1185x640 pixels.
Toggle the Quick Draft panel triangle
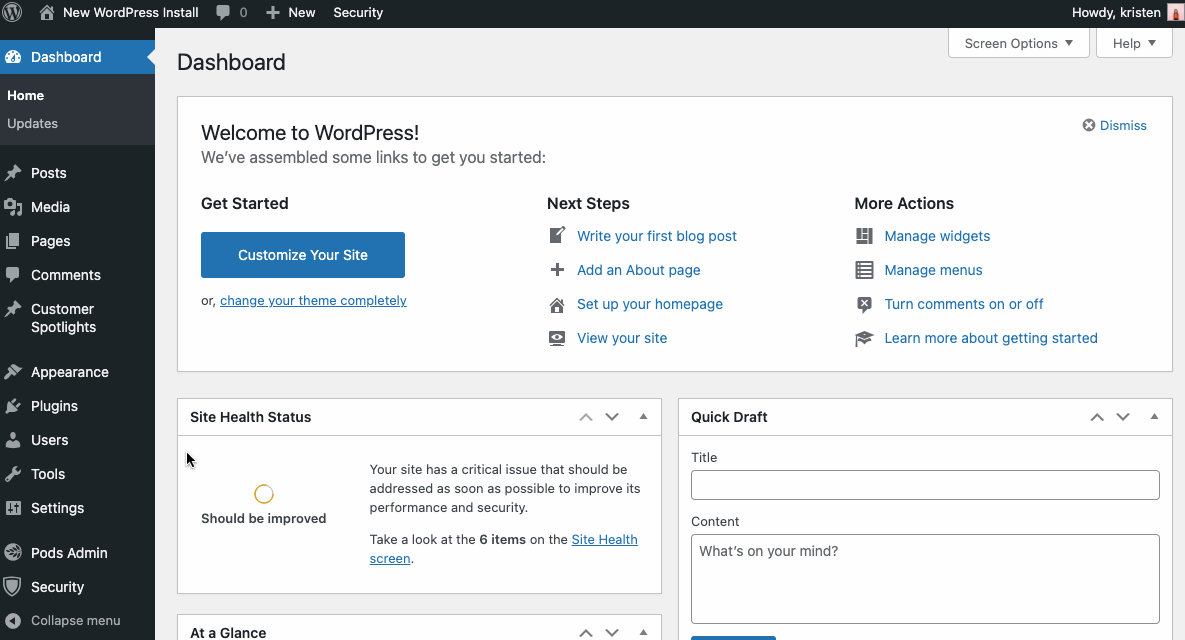[1154, 417]
